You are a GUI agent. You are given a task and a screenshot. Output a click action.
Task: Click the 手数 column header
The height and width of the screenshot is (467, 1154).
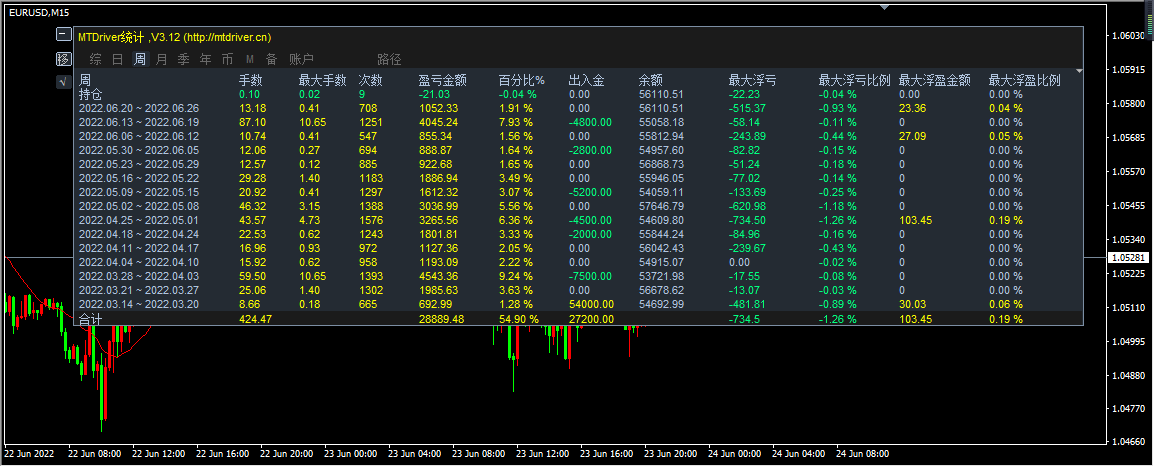click(251, 81)
